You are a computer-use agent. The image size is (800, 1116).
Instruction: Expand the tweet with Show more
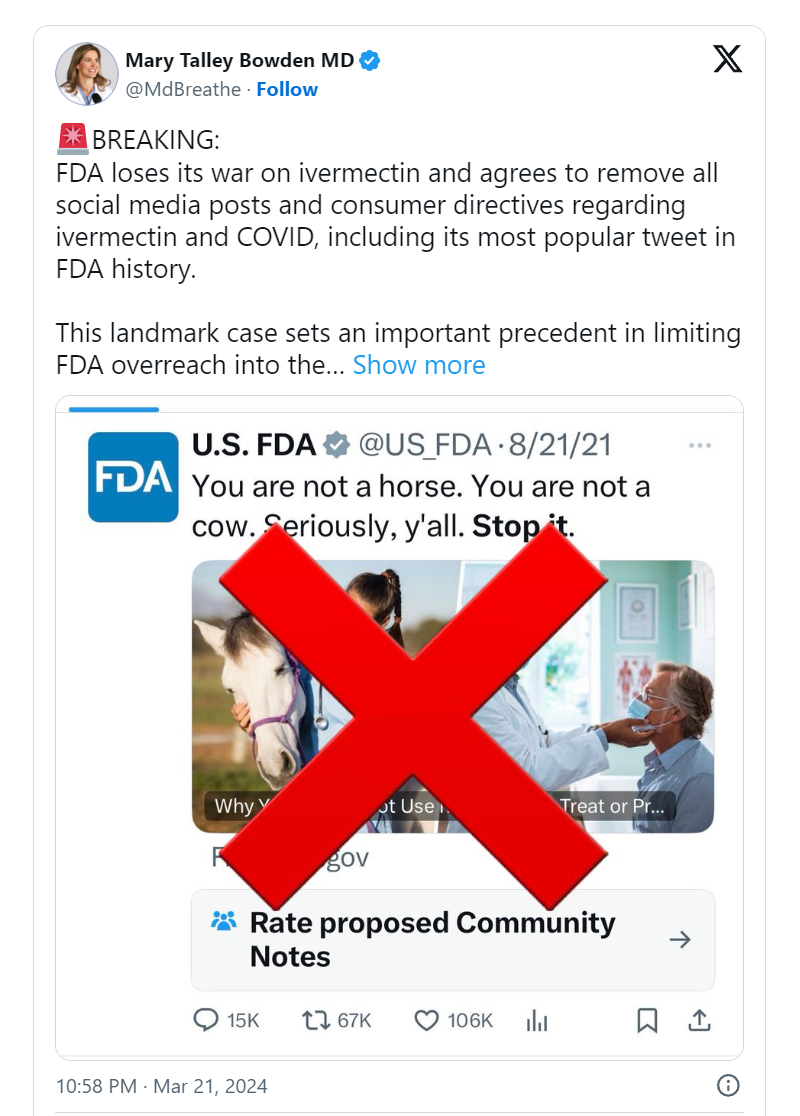pos(420,365)
